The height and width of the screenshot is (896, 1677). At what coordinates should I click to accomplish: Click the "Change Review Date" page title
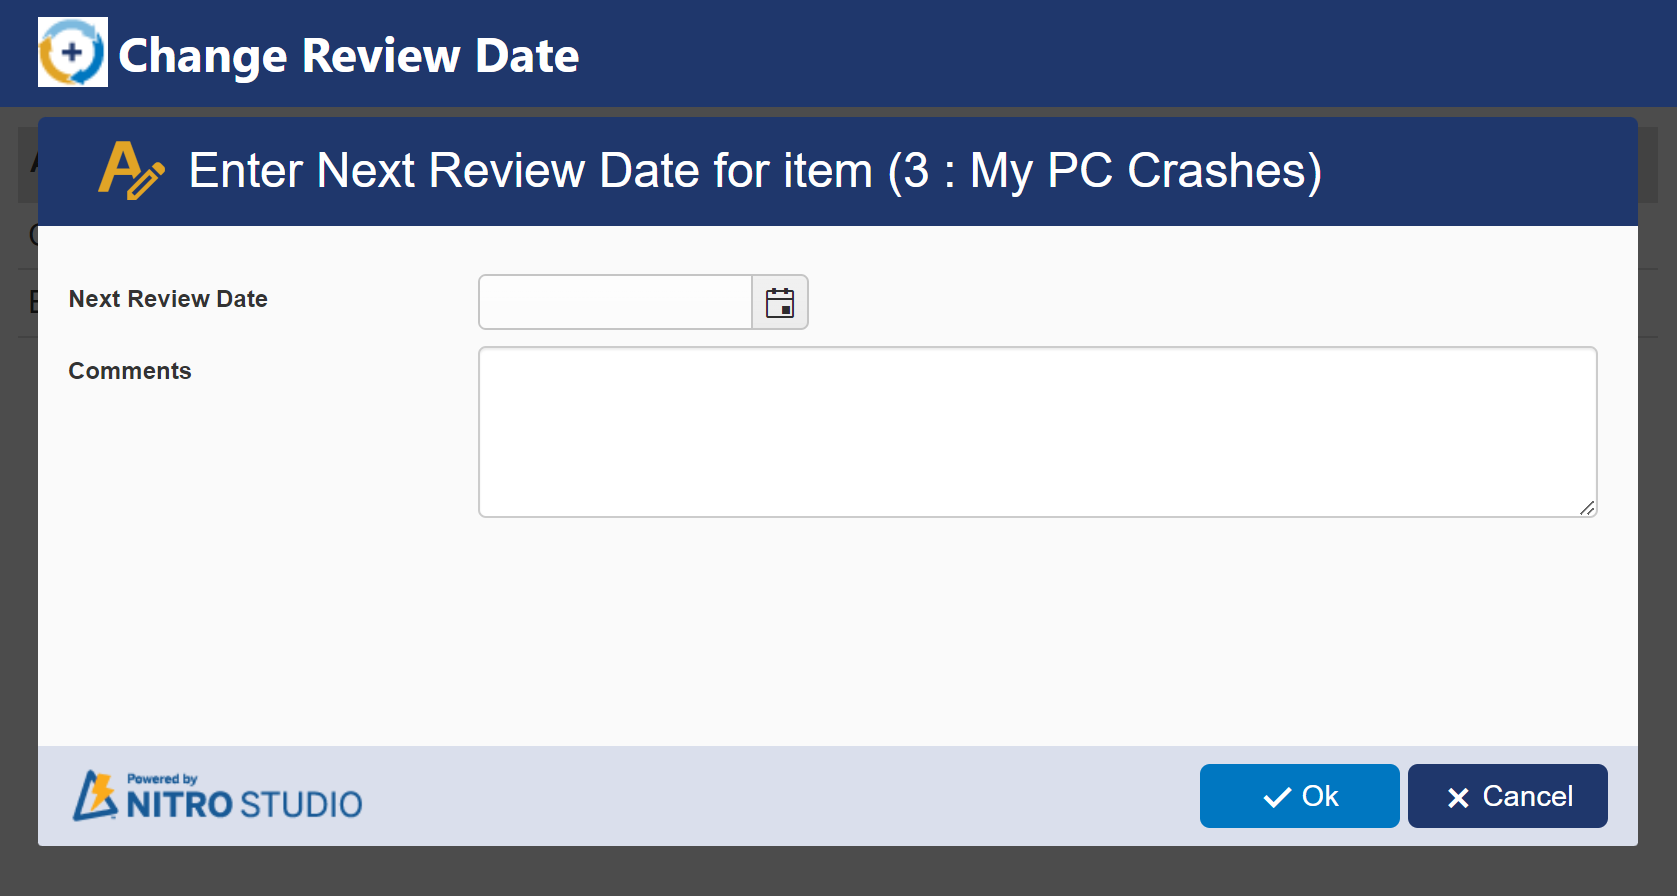point(348,55)
